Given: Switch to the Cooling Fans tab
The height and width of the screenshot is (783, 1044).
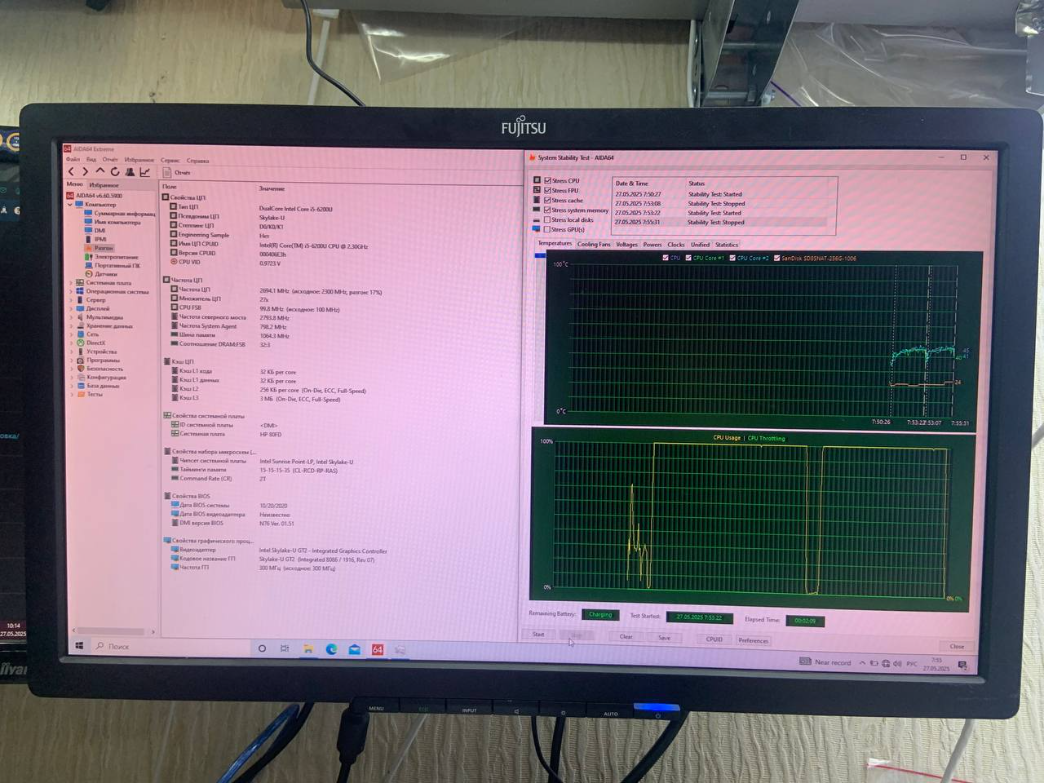Looking at the screenshot, I should point(594,244).
